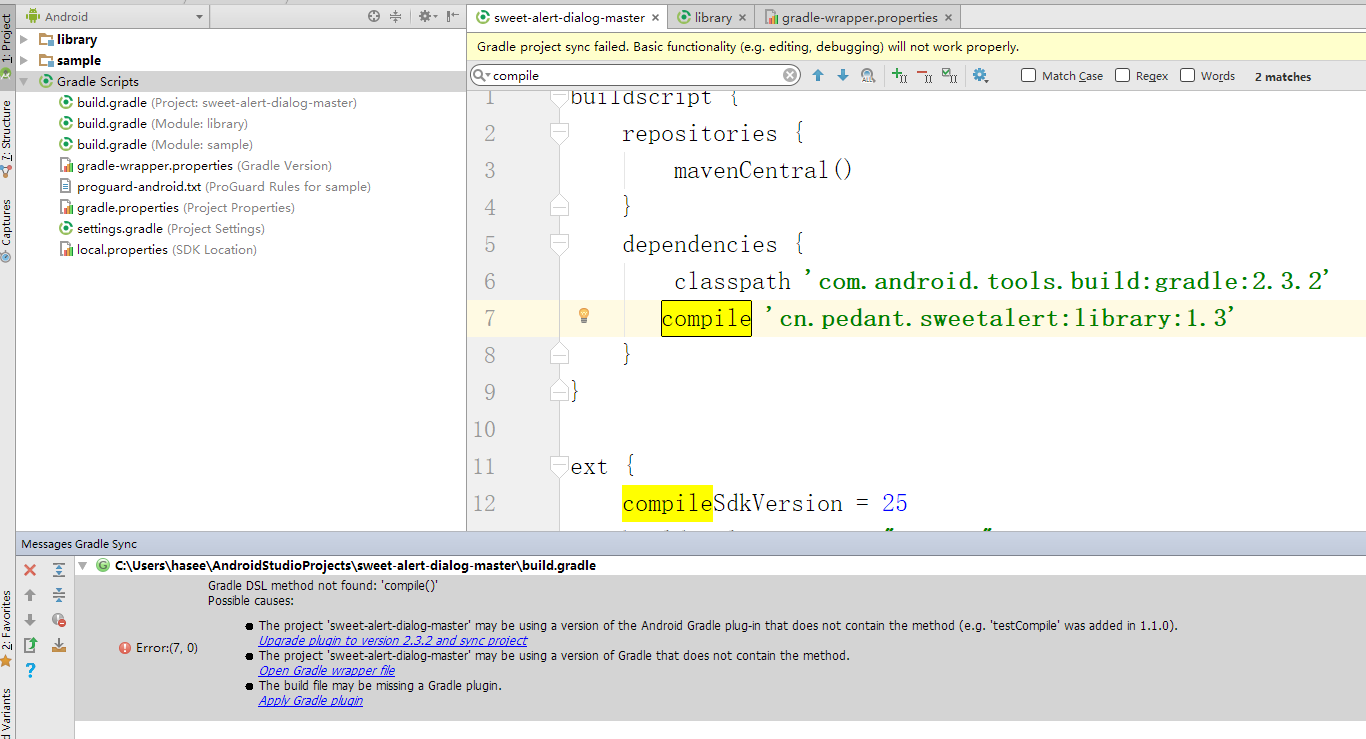Fold the repositories block on line 2
The width and height of the screenshot is (1366, 739).
coord(559,133)
